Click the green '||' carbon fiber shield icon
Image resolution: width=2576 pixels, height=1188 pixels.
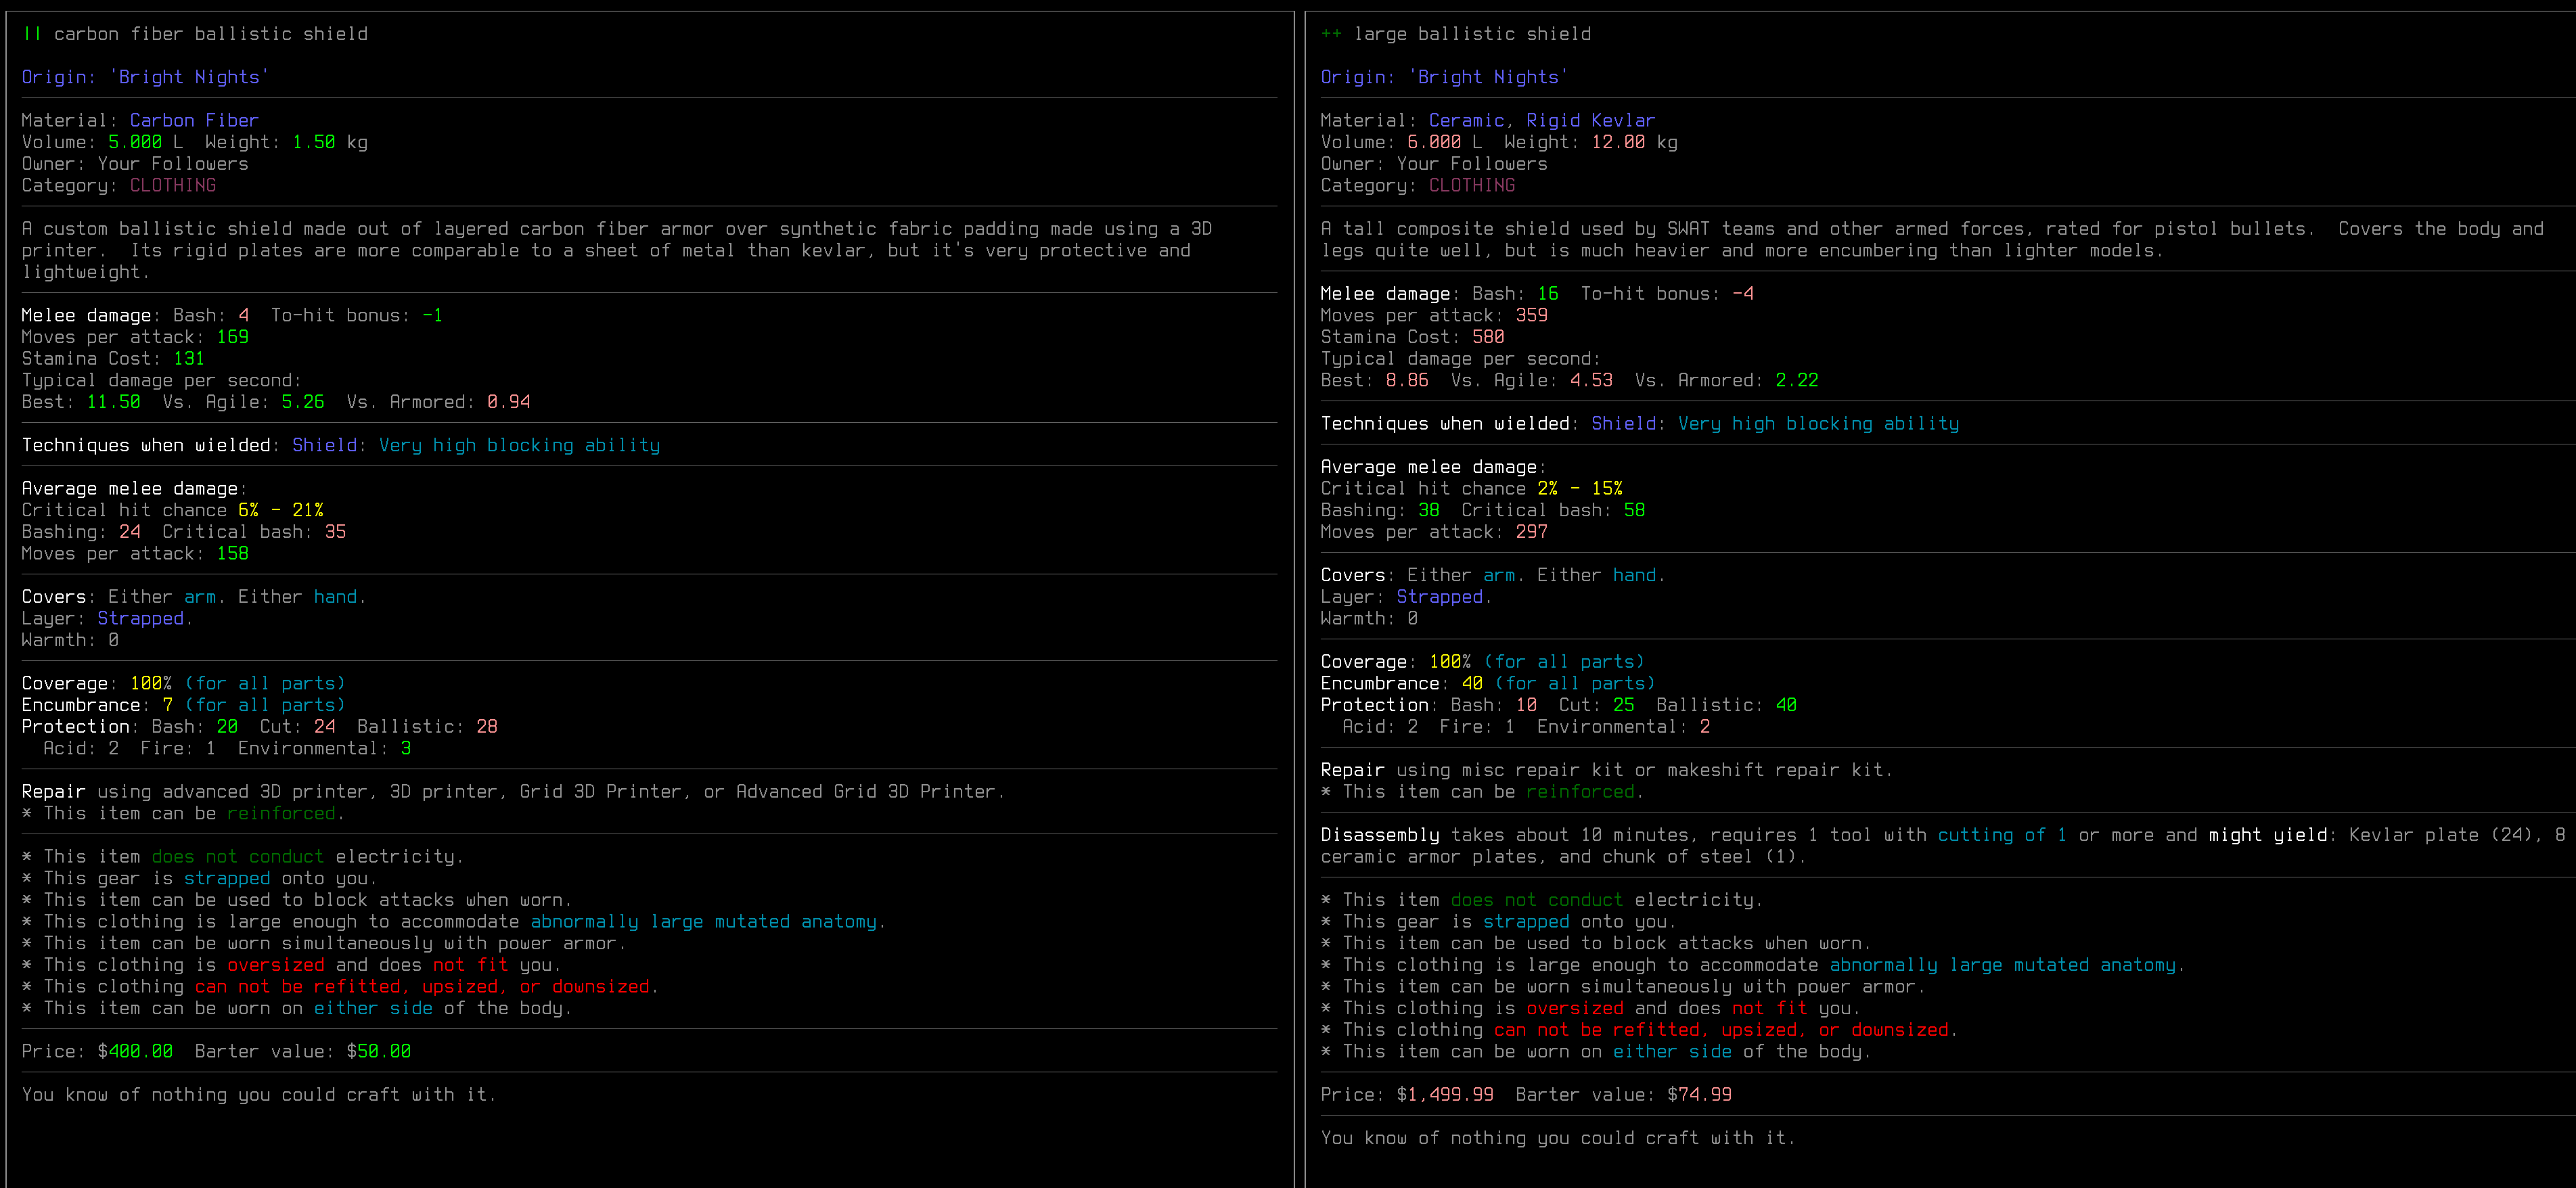32,34
